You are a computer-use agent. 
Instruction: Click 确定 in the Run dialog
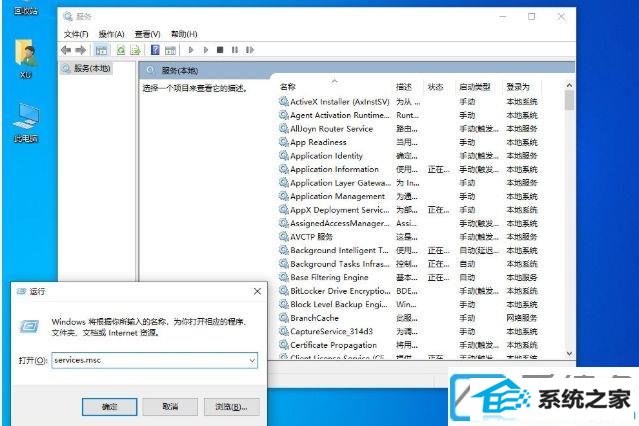[110, 407]
